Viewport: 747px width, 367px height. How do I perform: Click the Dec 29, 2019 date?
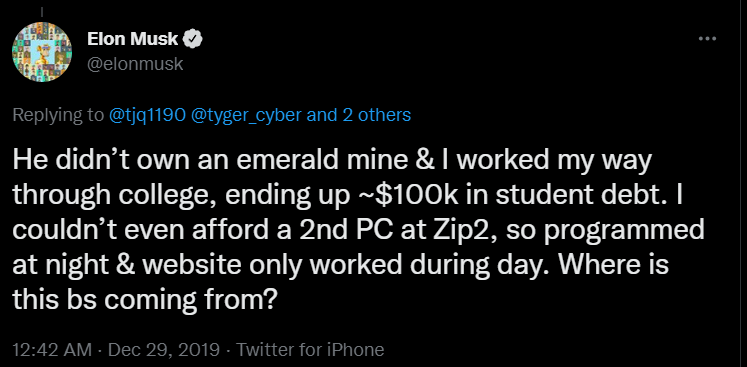coord(164,350)
